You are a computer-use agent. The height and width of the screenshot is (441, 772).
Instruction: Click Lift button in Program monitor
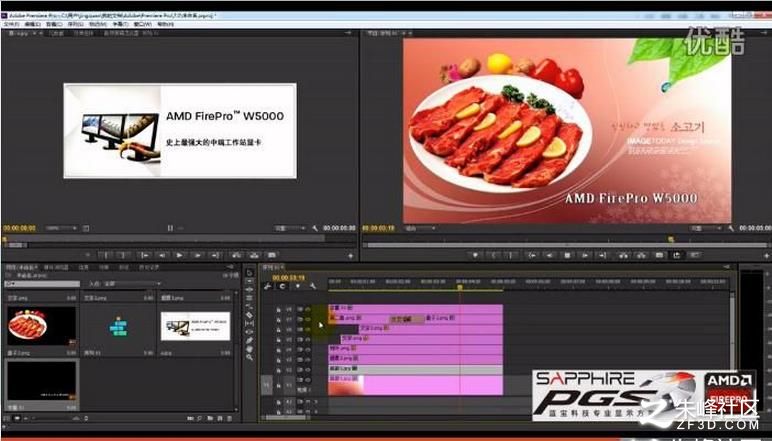coord(623,255)
